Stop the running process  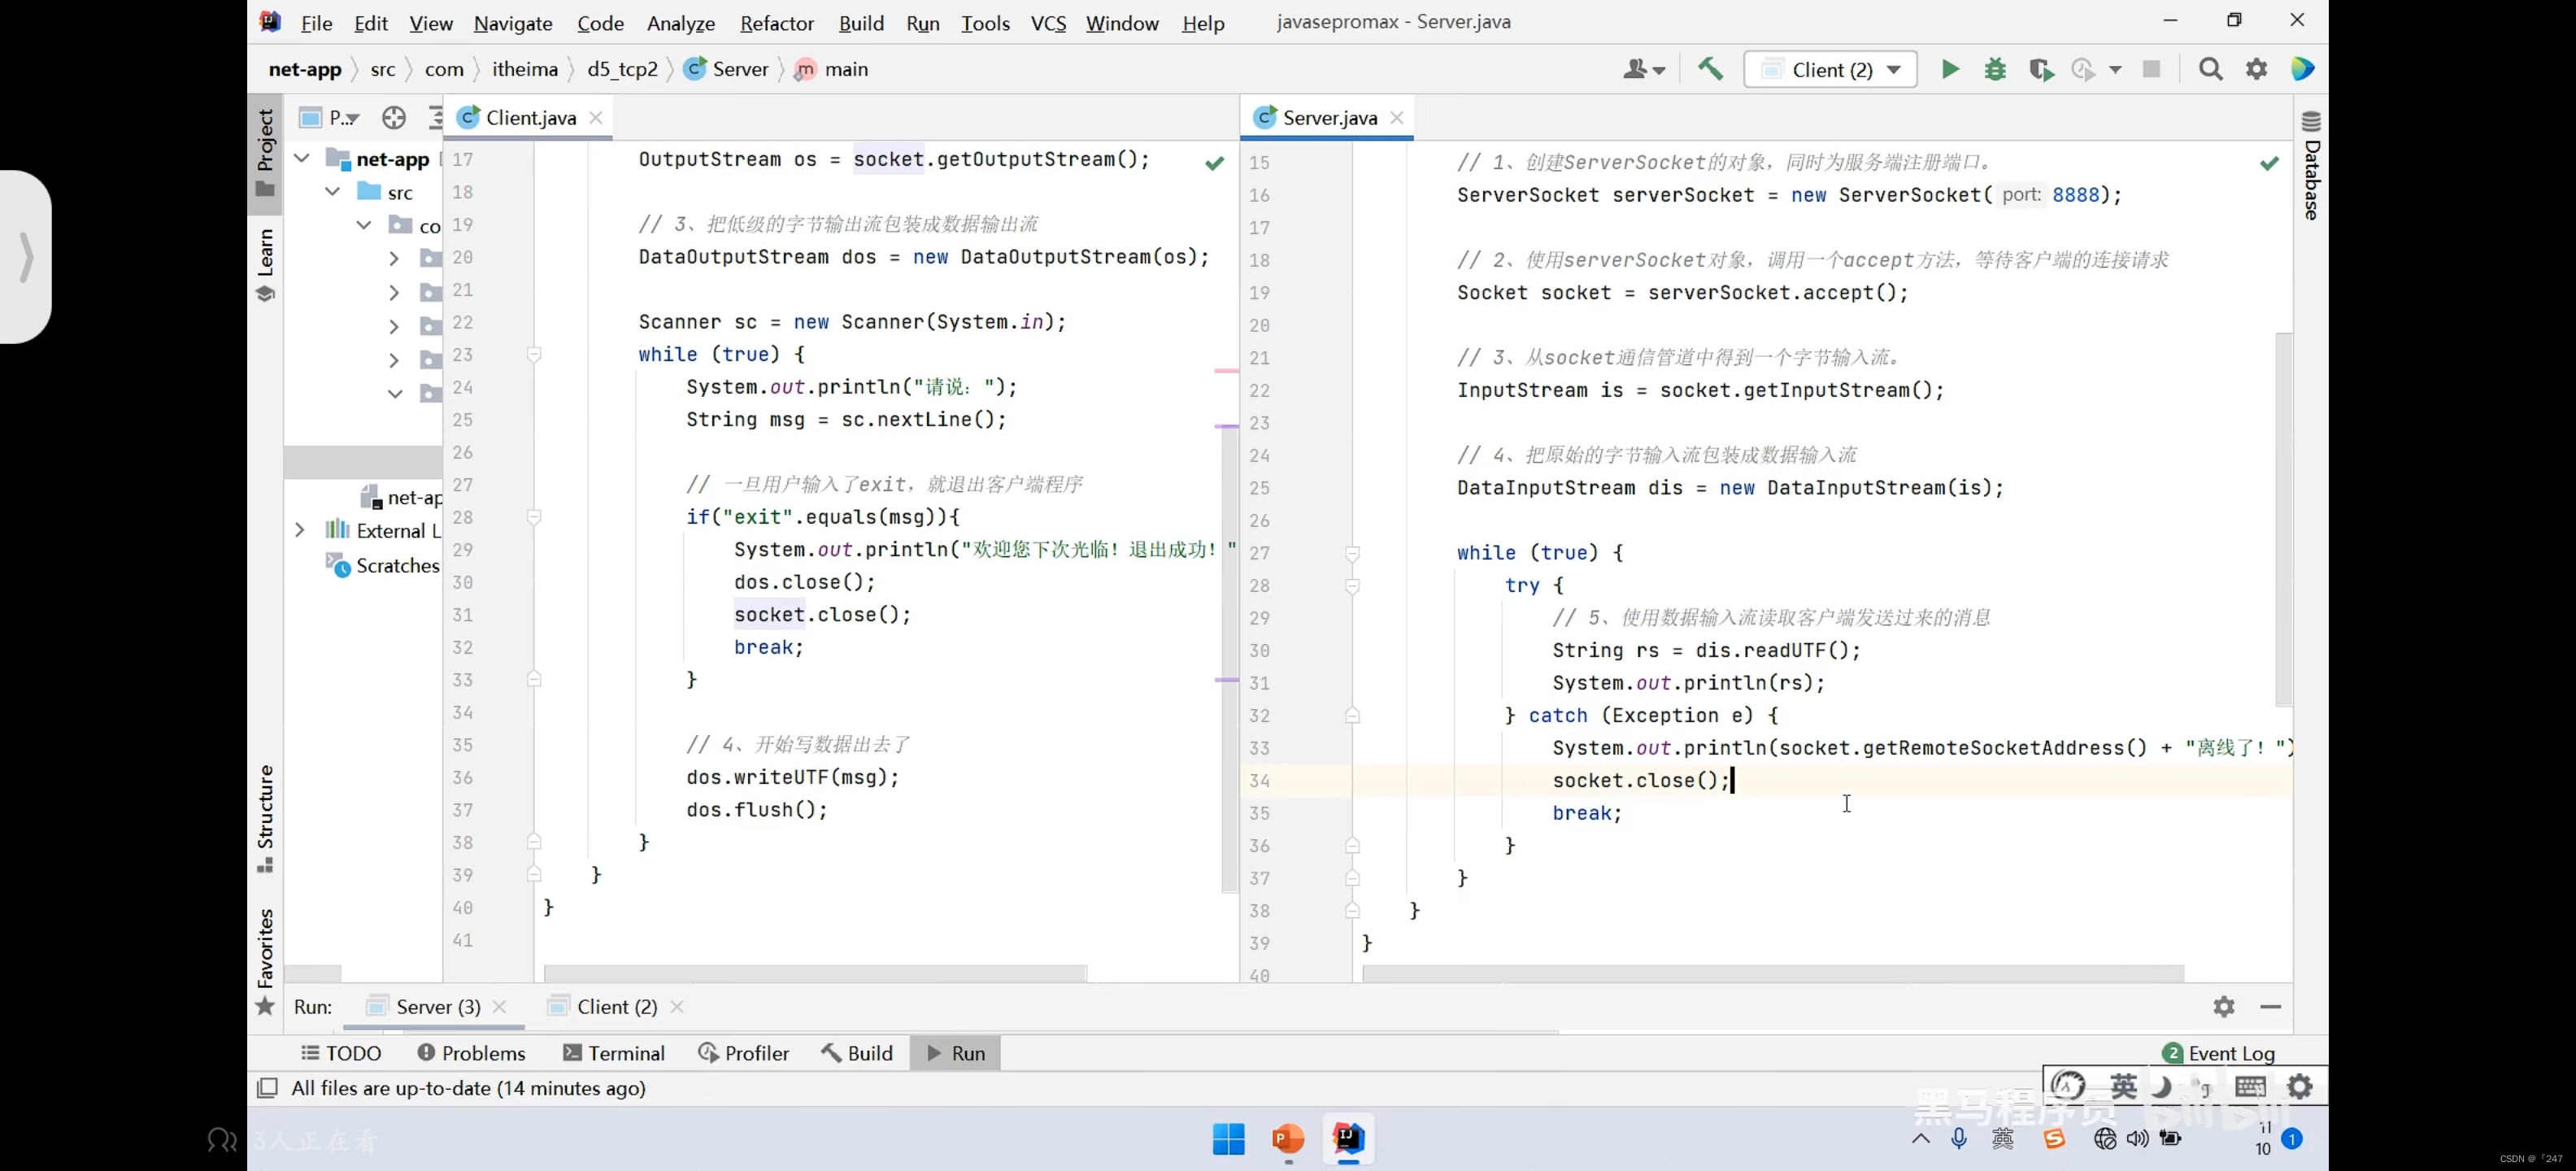(2151, 69)
